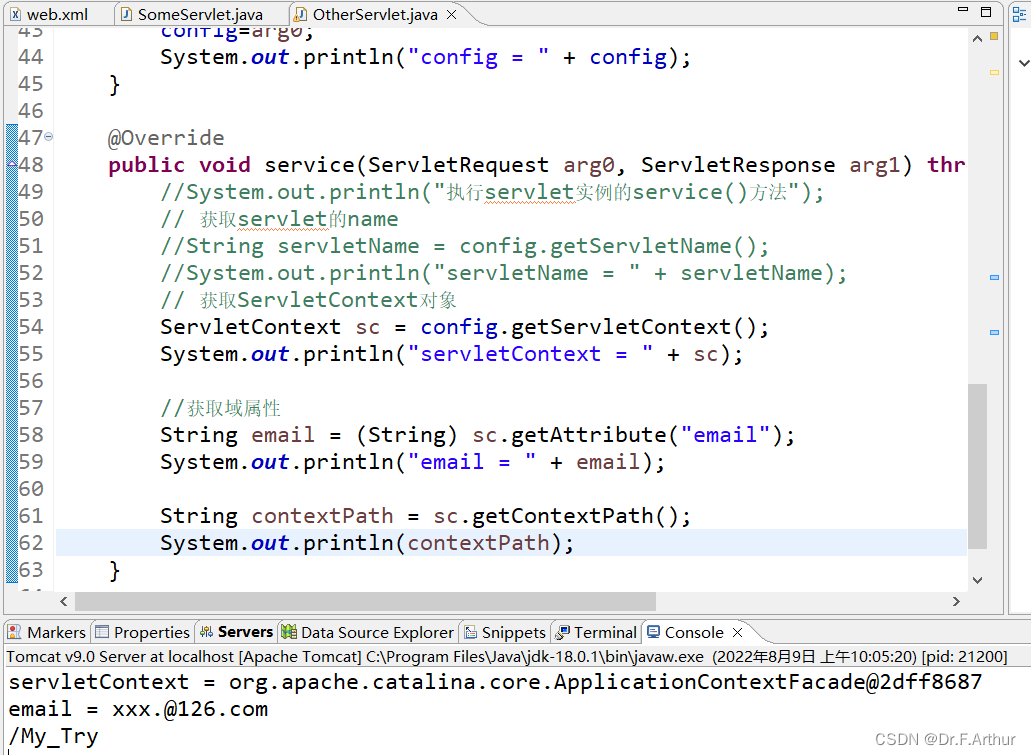Click the editor vertical scrollbar thumb
1031x755 pixels.
977,466
